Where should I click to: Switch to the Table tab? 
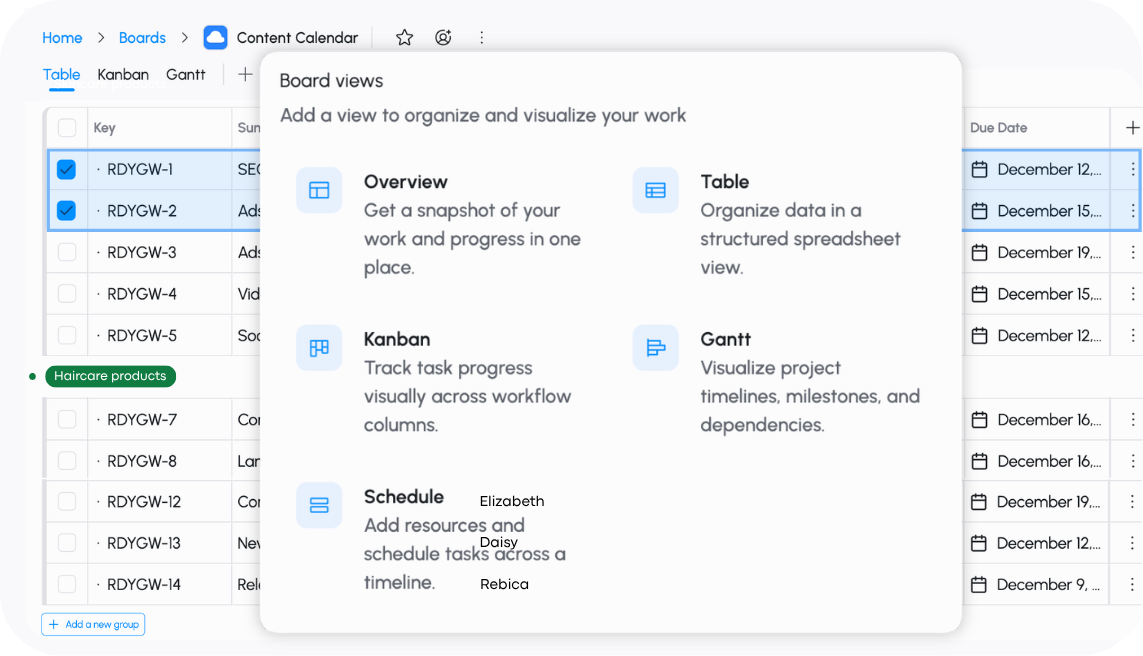61,74
